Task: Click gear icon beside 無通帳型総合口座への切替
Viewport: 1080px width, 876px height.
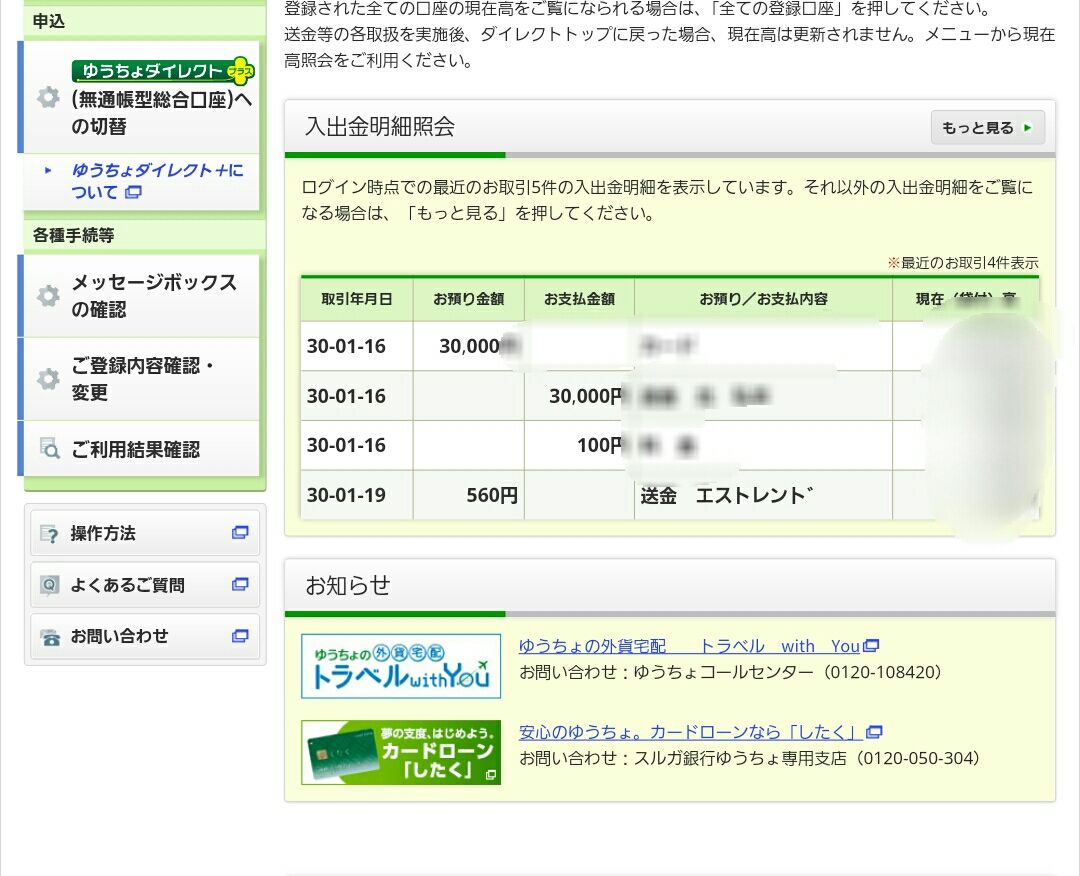Action: point(48,97)
